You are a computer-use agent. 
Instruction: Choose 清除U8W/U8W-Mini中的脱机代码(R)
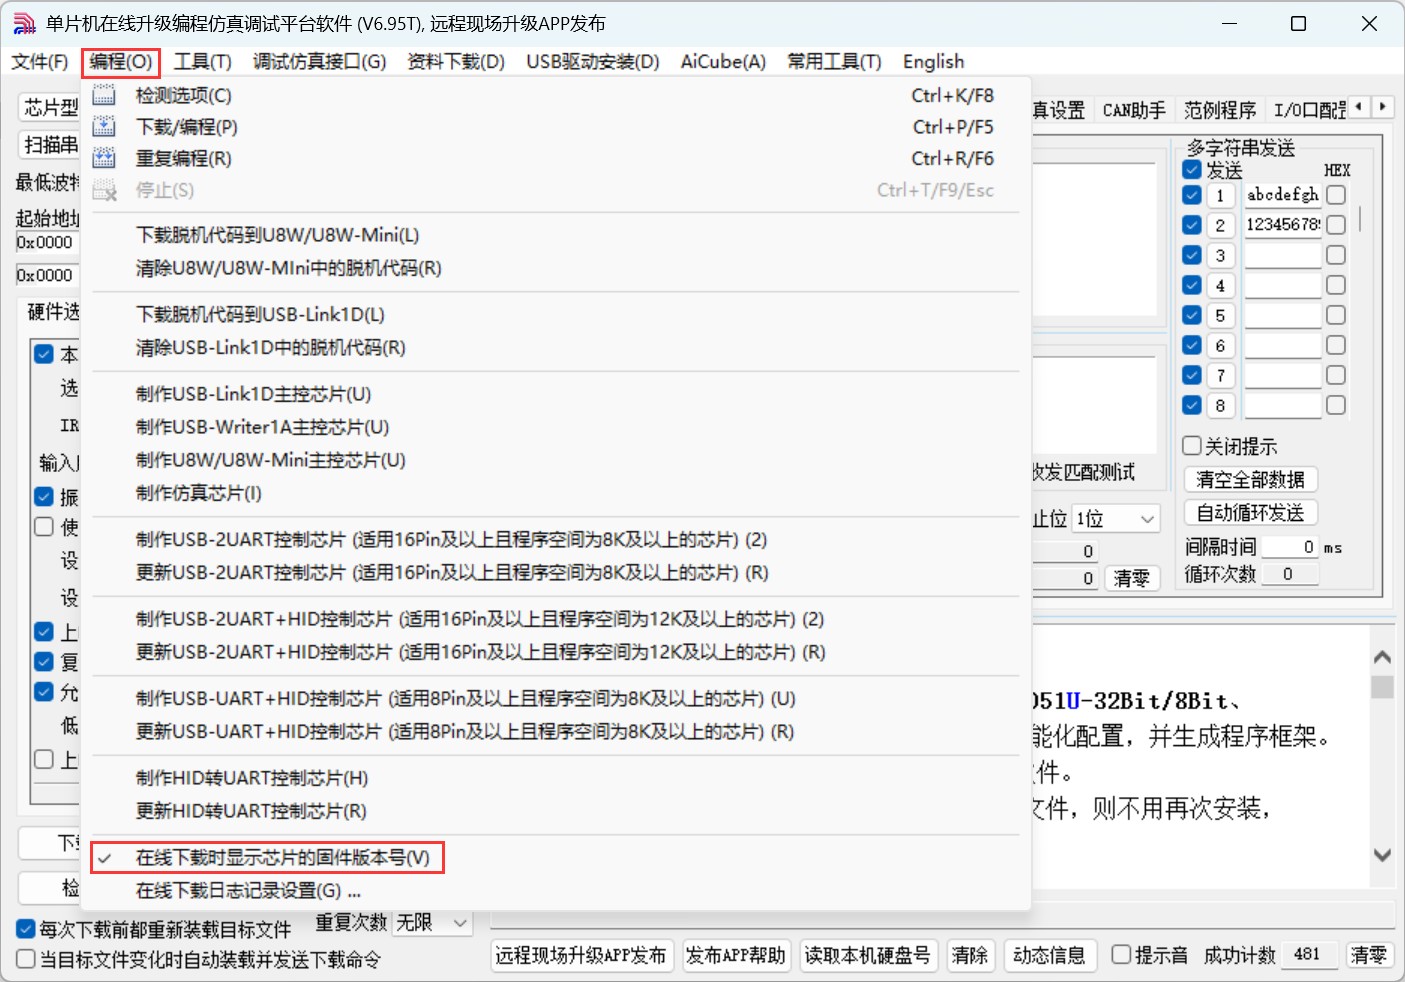(556, 268)
